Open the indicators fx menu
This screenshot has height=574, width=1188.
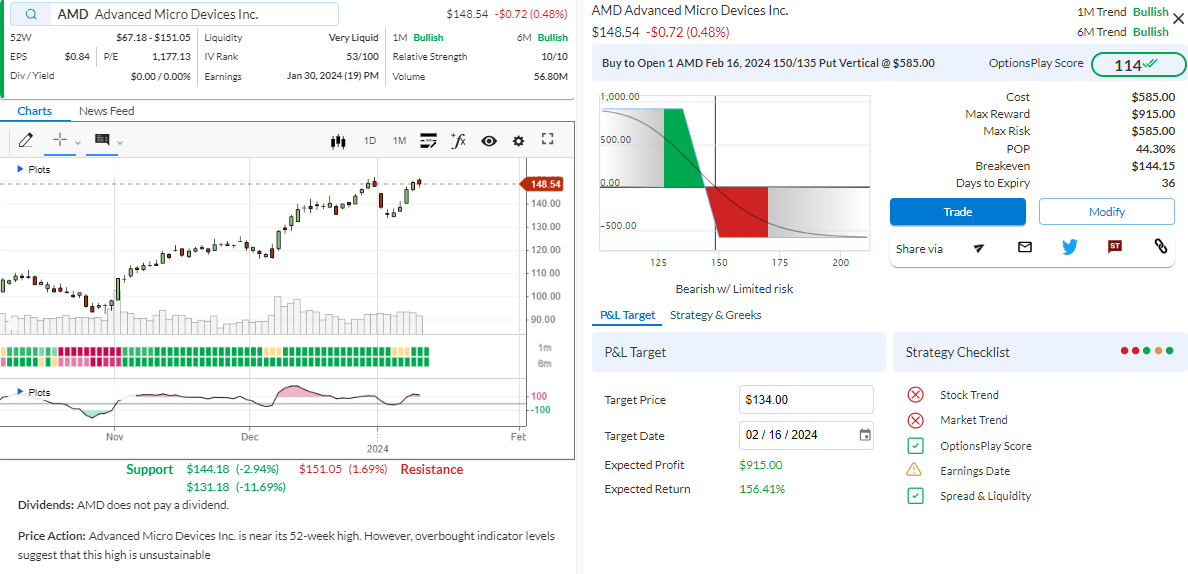click(458, 140)
